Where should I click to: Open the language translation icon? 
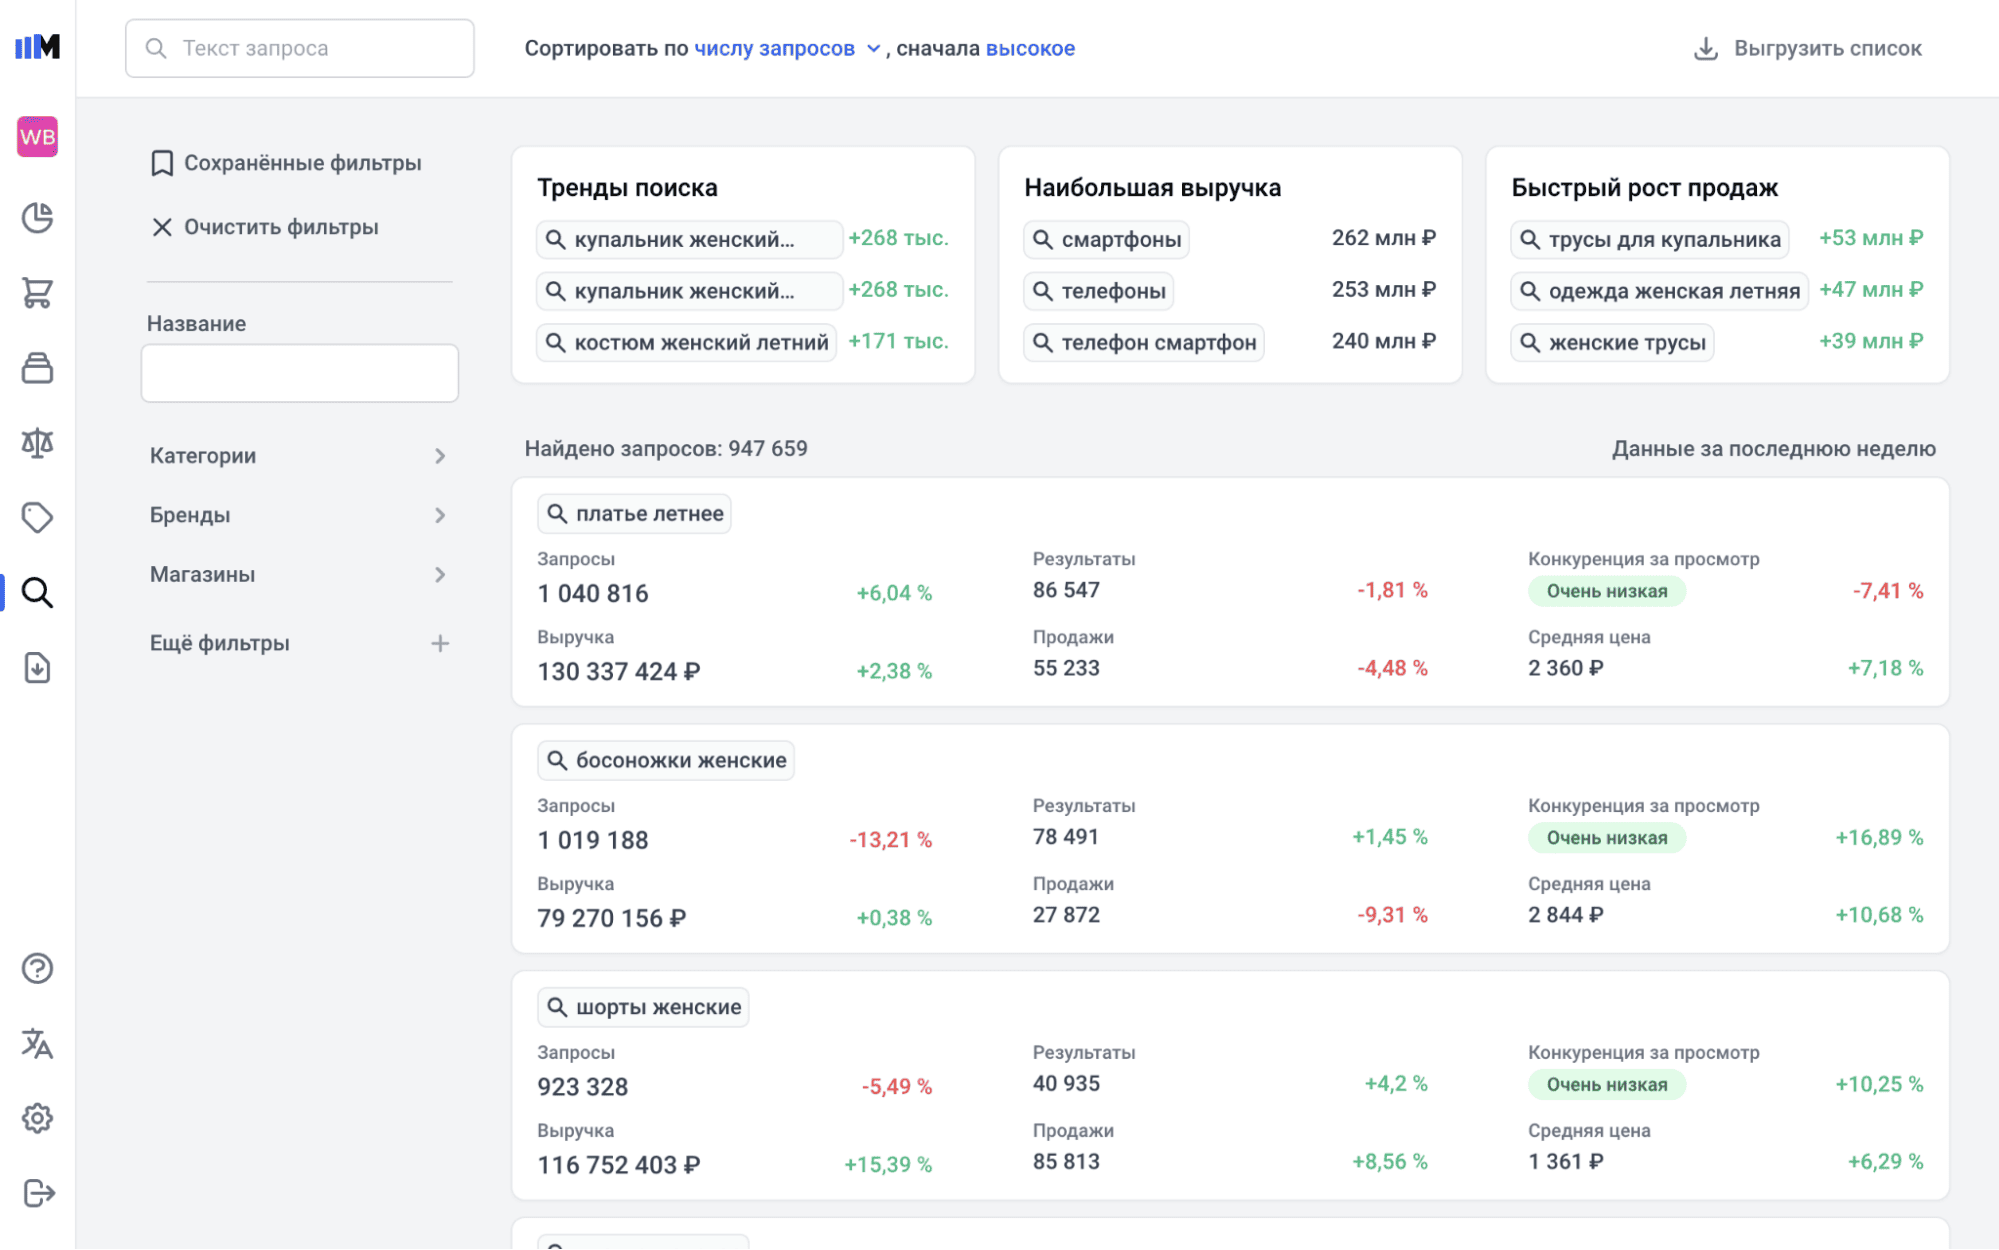click(x=37, y=1043)
